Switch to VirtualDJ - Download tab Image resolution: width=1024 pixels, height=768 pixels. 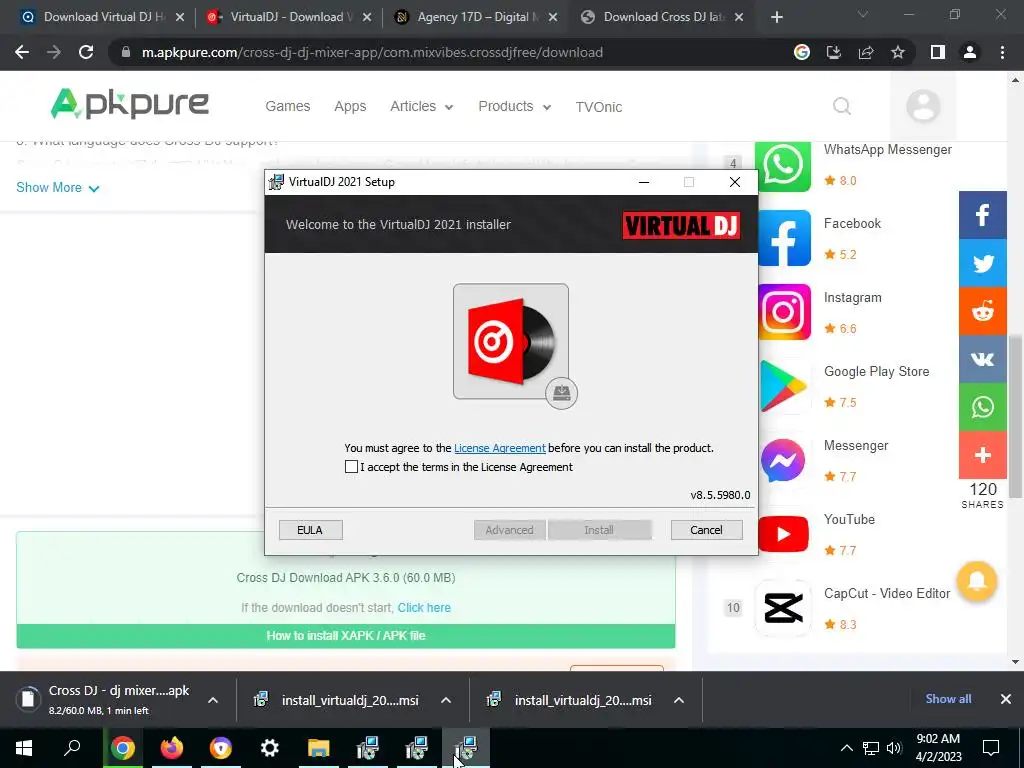click(x=287, y=17)
